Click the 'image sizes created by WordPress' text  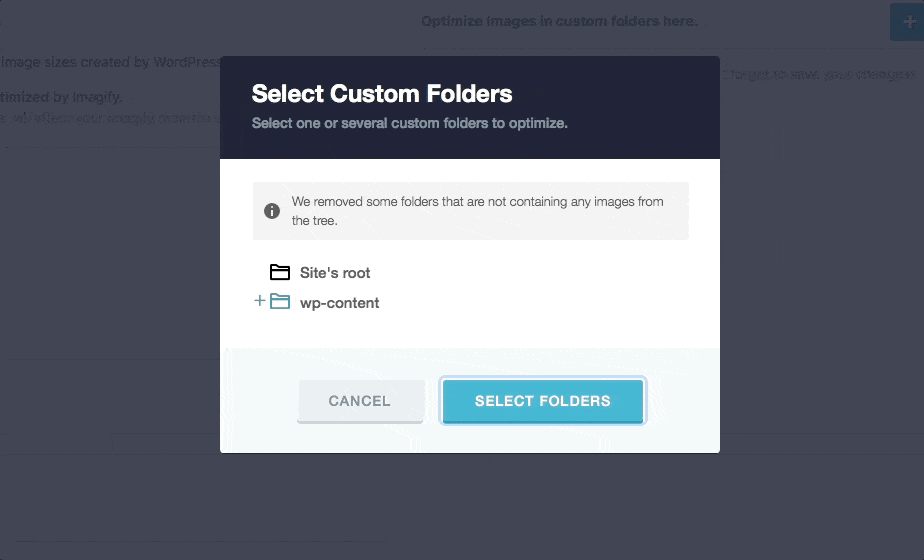[x=110, y=63]
